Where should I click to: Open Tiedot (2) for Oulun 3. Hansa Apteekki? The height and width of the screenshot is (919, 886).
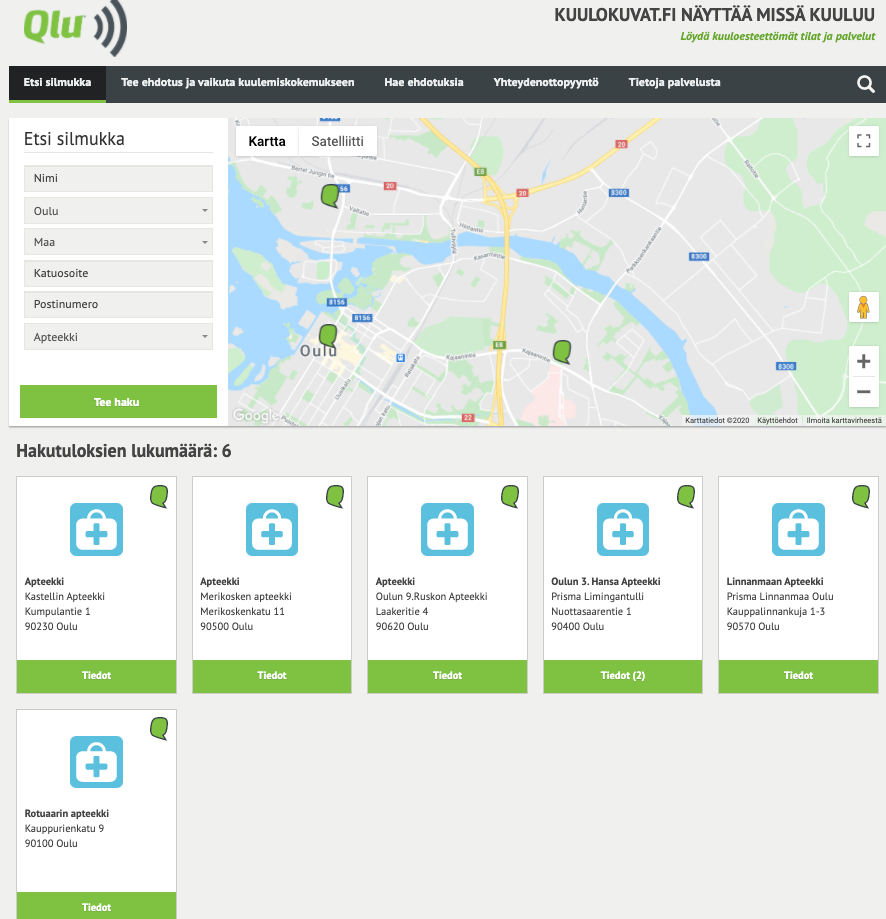(x=622, y=676)
